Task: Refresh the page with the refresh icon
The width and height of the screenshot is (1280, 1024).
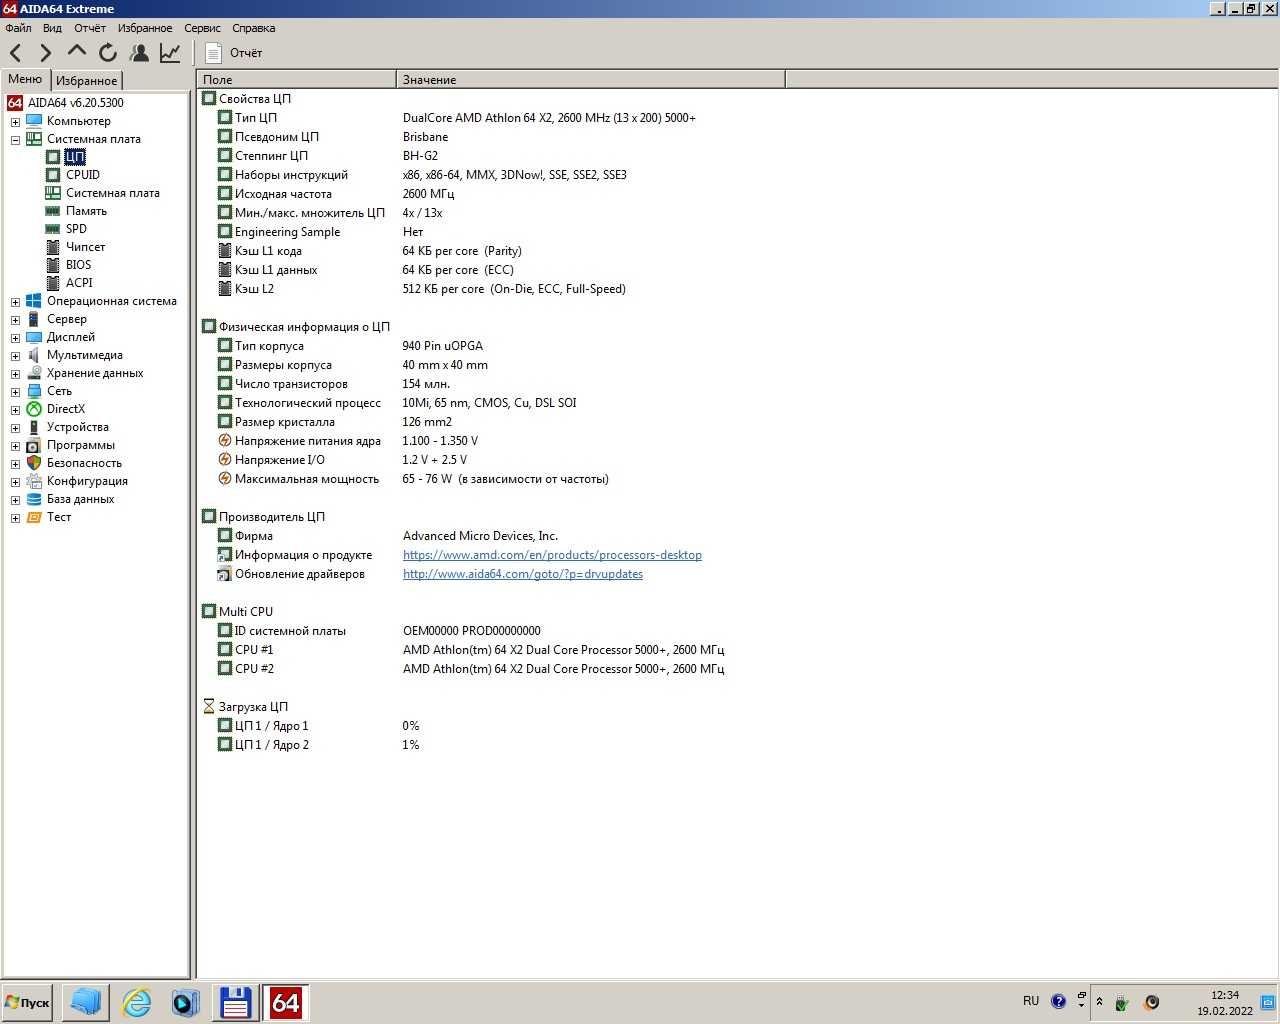Action: click(x=108, y=52)
